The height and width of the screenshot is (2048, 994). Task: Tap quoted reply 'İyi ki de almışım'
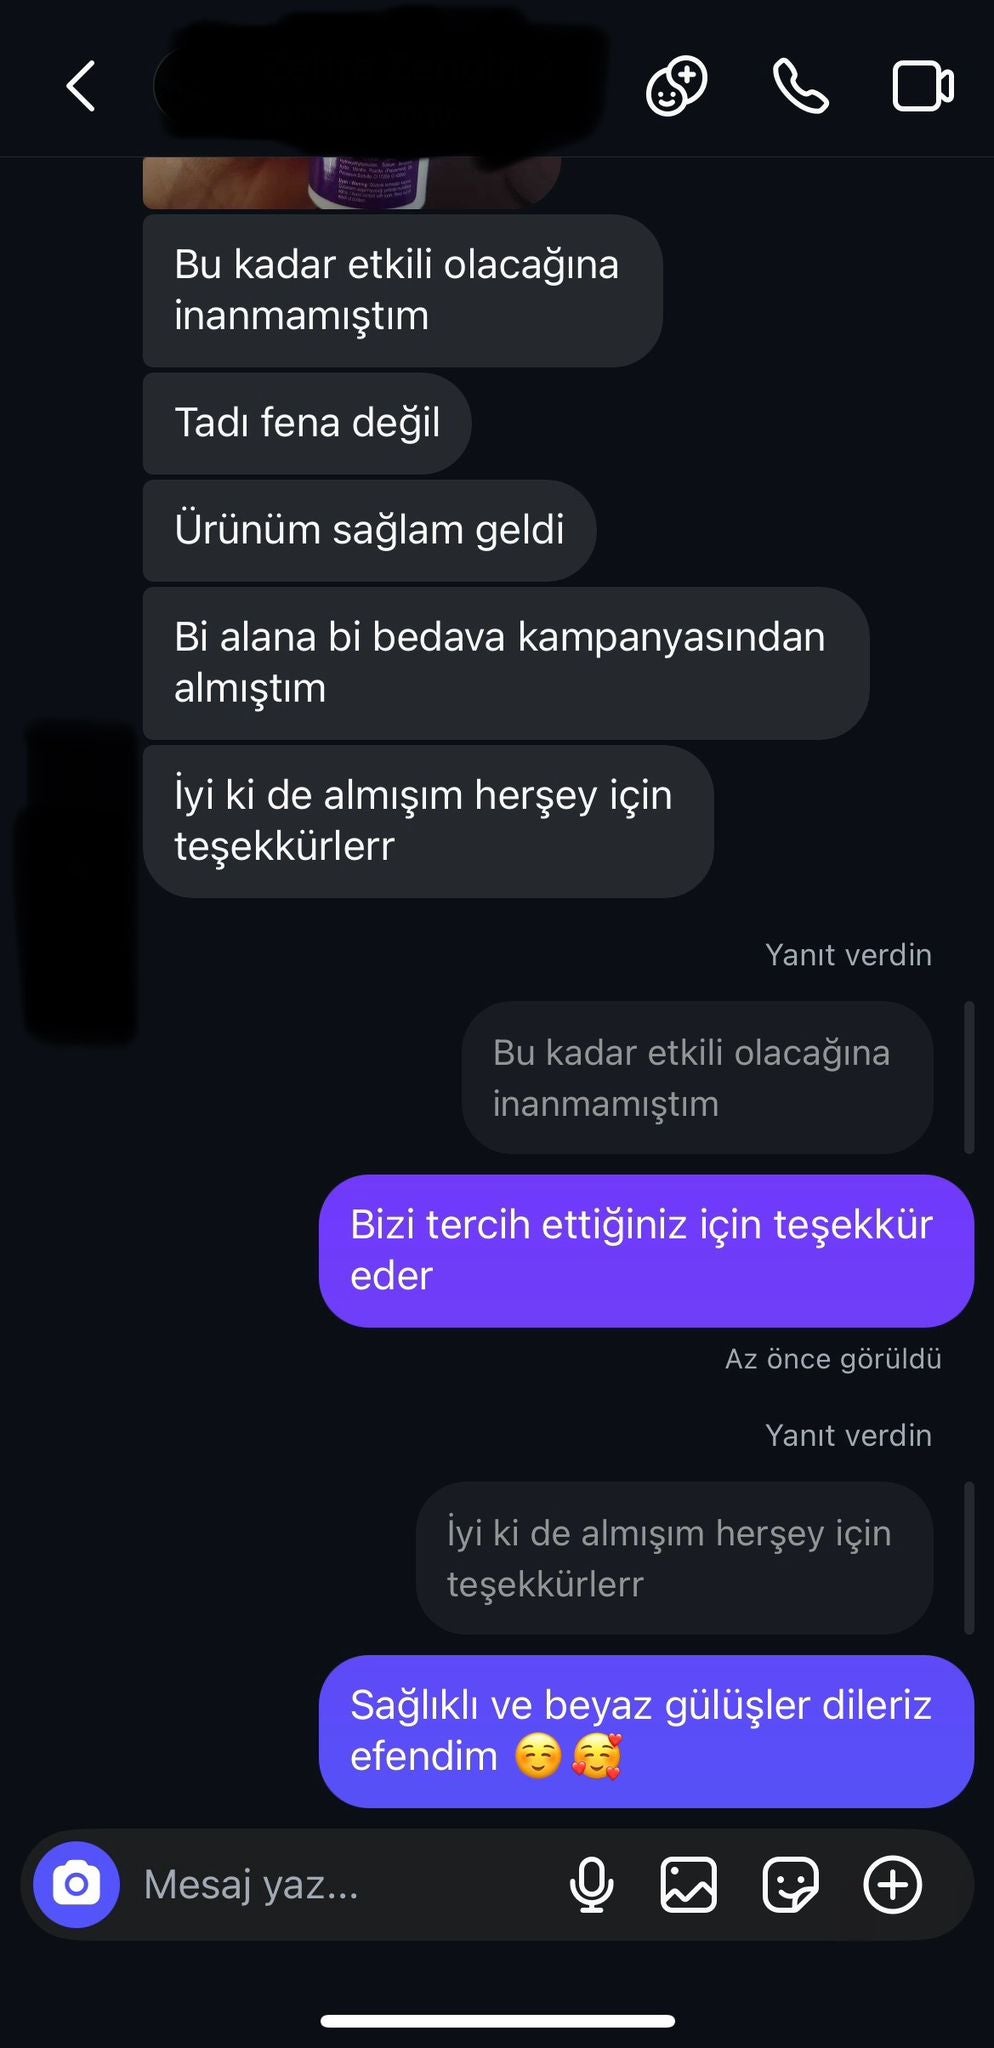tap(674, 1558)
